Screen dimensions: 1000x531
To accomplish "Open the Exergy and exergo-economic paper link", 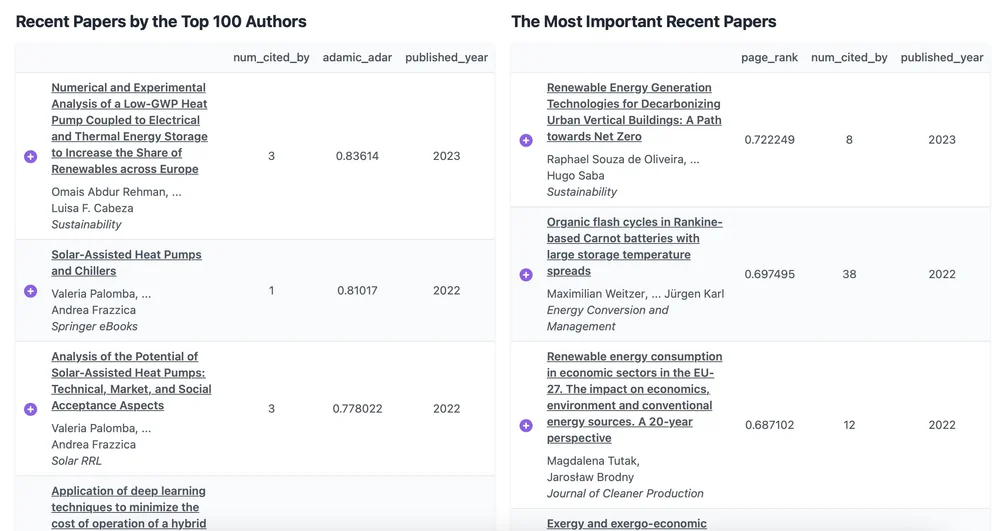I will click(x=626, y=523).
